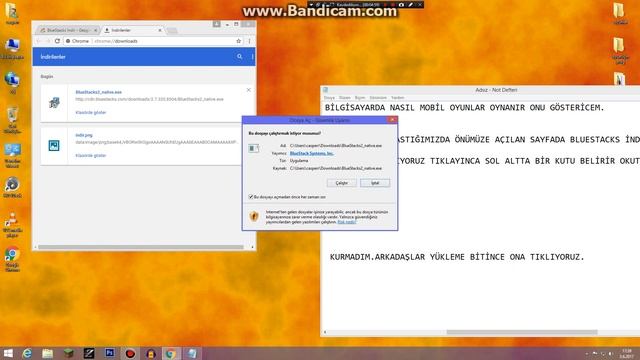Screen dimensions: 640x360
Task: Reload the Chrome downloads page
Action: coord(57,41)
